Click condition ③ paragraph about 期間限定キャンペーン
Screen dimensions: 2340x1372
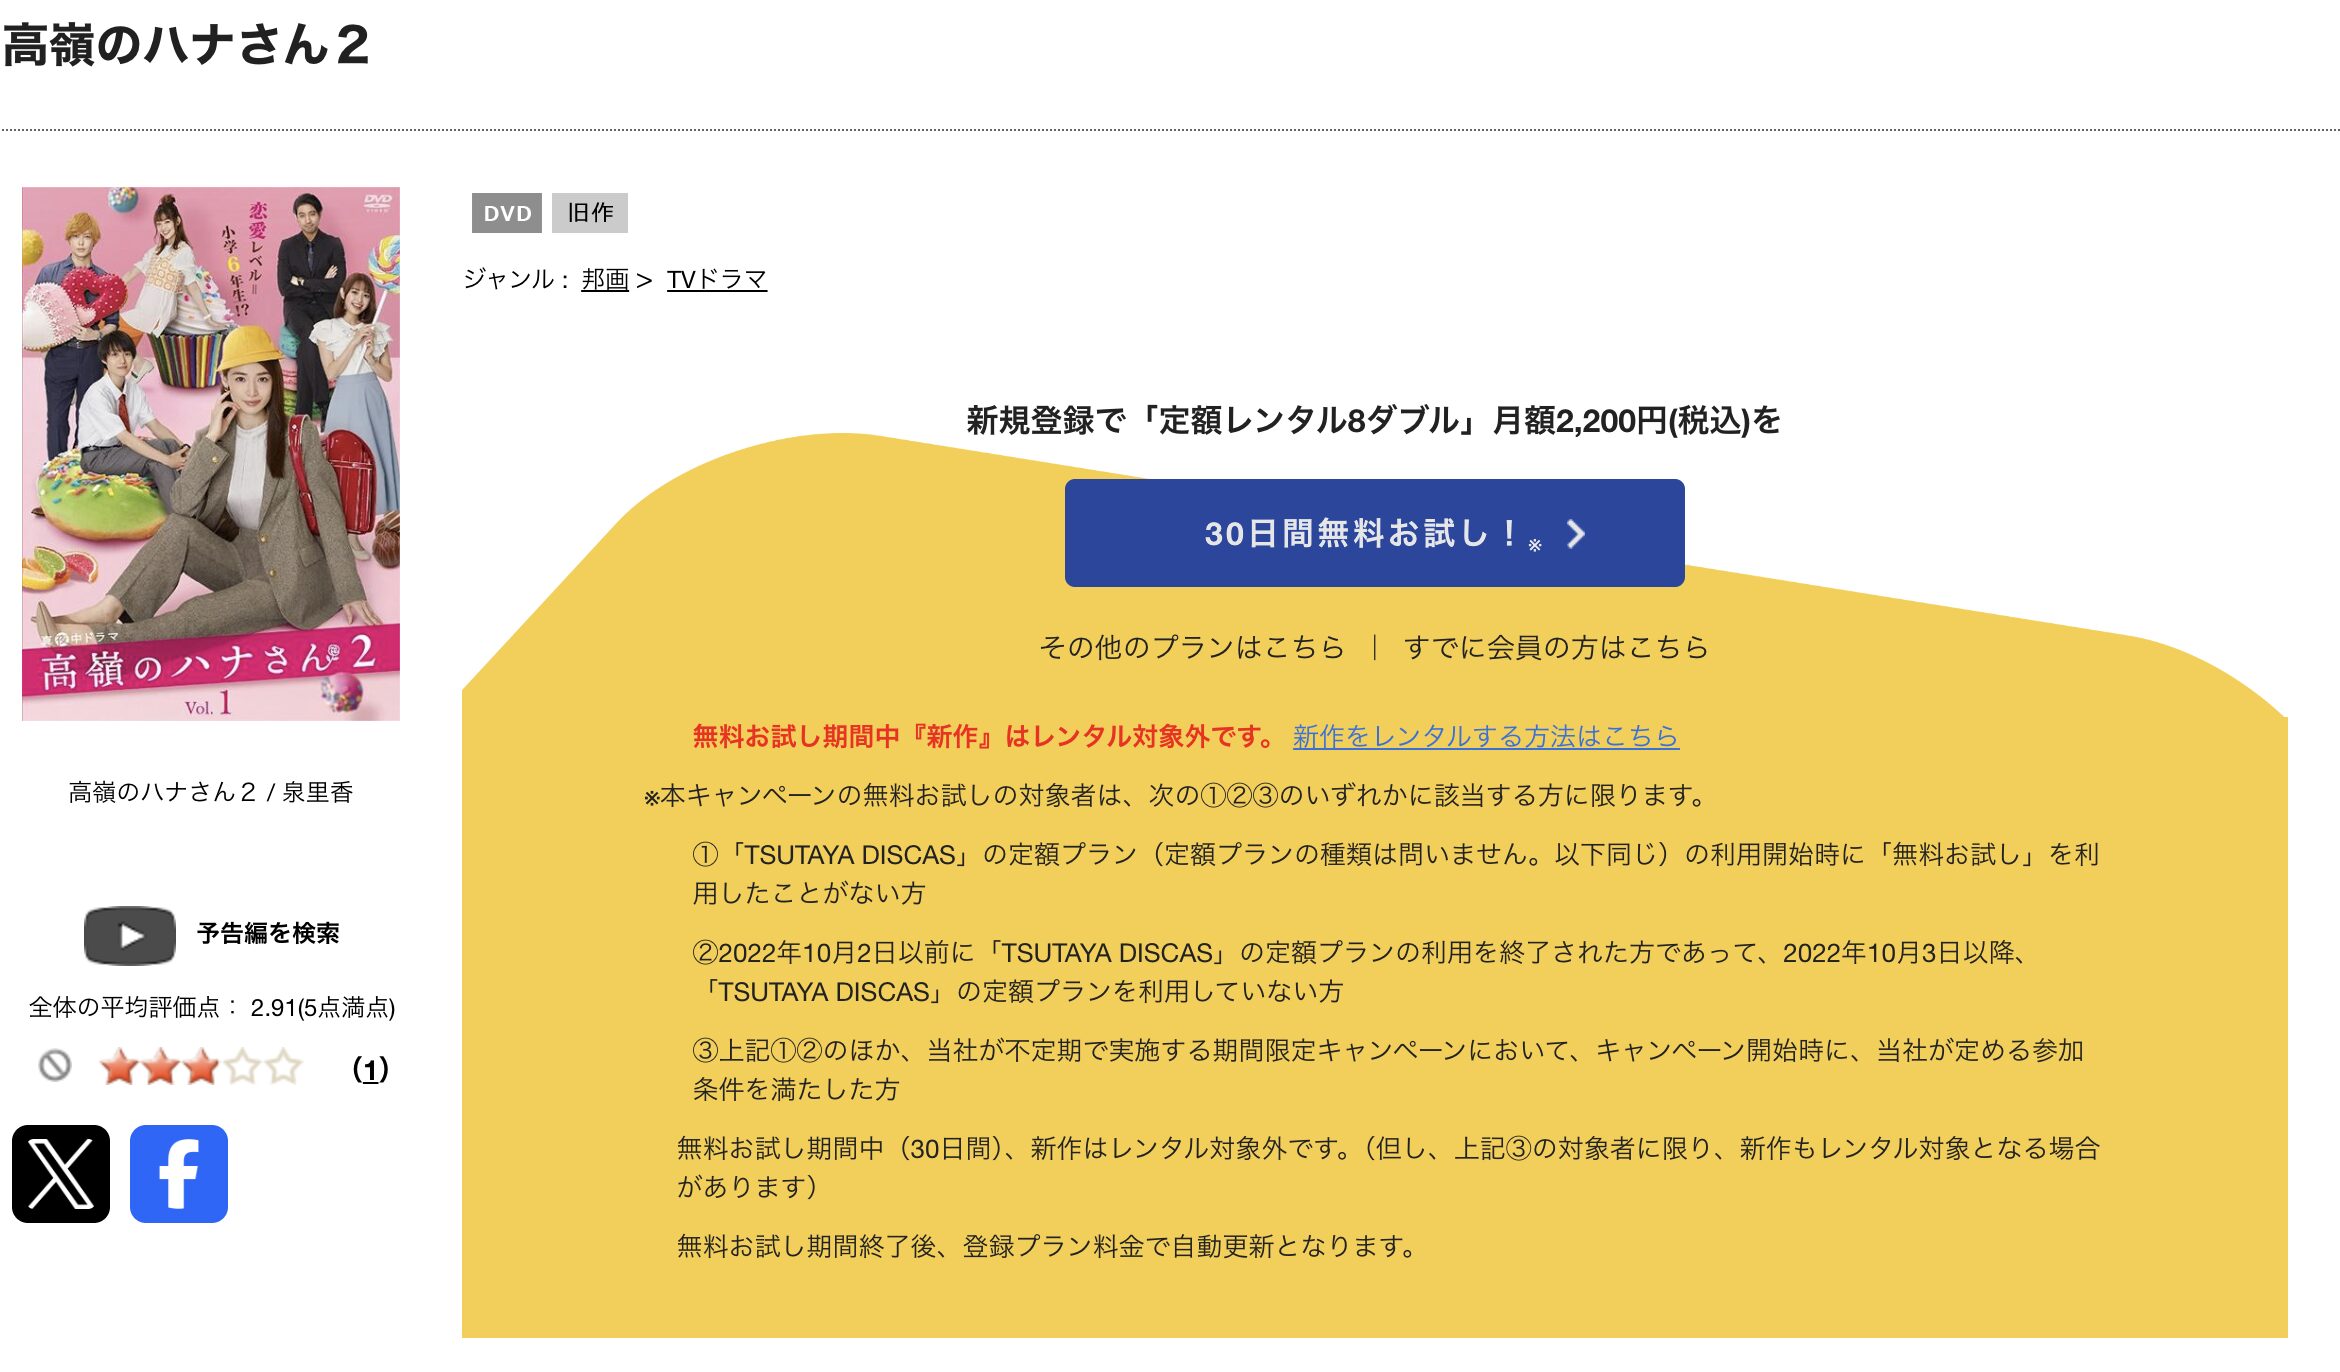coord(1388,1069)
